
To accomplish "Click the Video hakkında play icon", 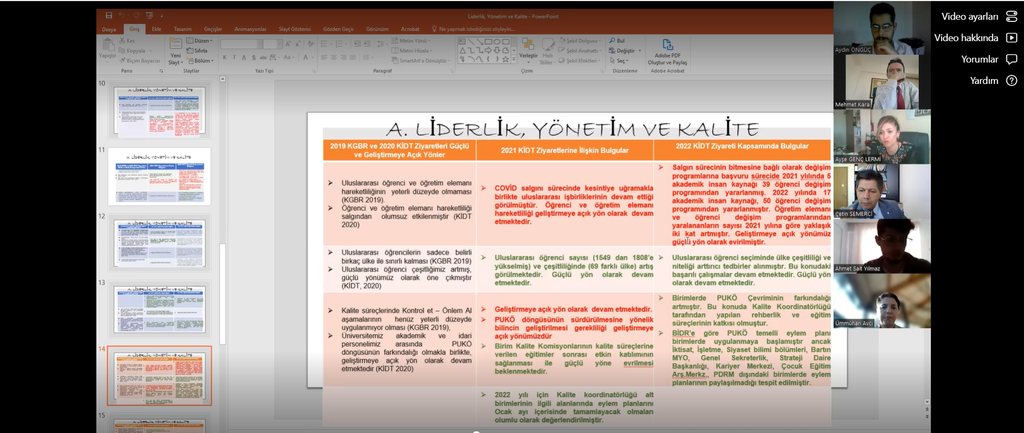I will [1011, 37].
